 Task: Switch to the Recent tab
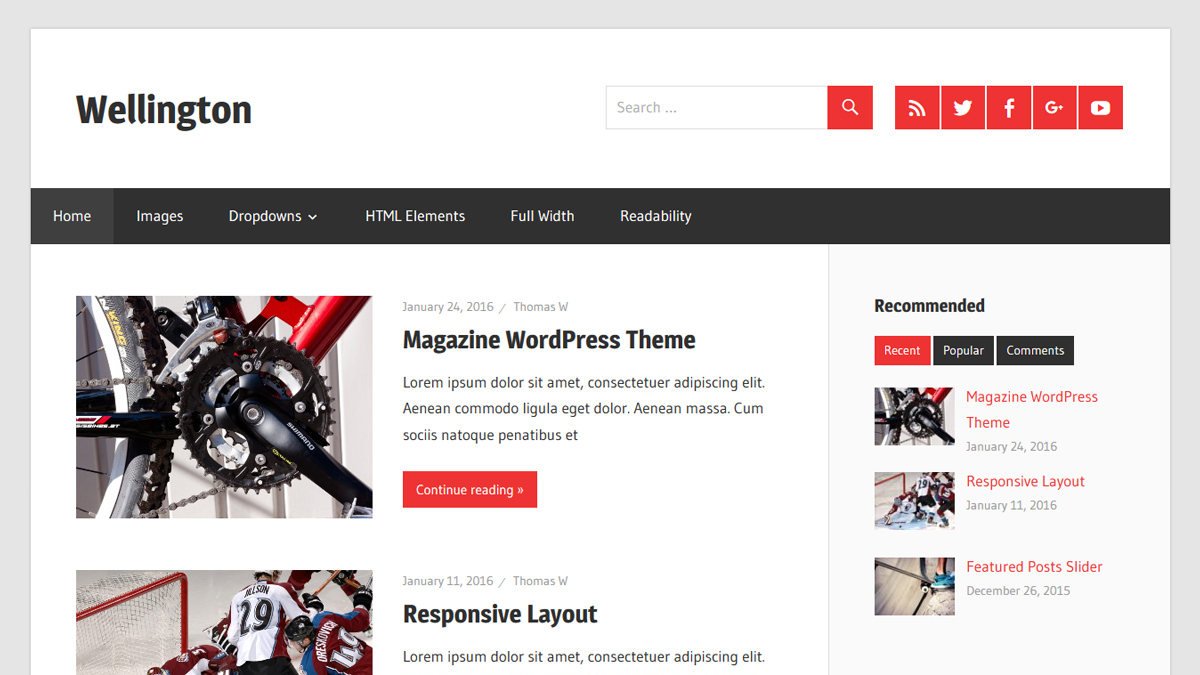click(x=902, y=350)
